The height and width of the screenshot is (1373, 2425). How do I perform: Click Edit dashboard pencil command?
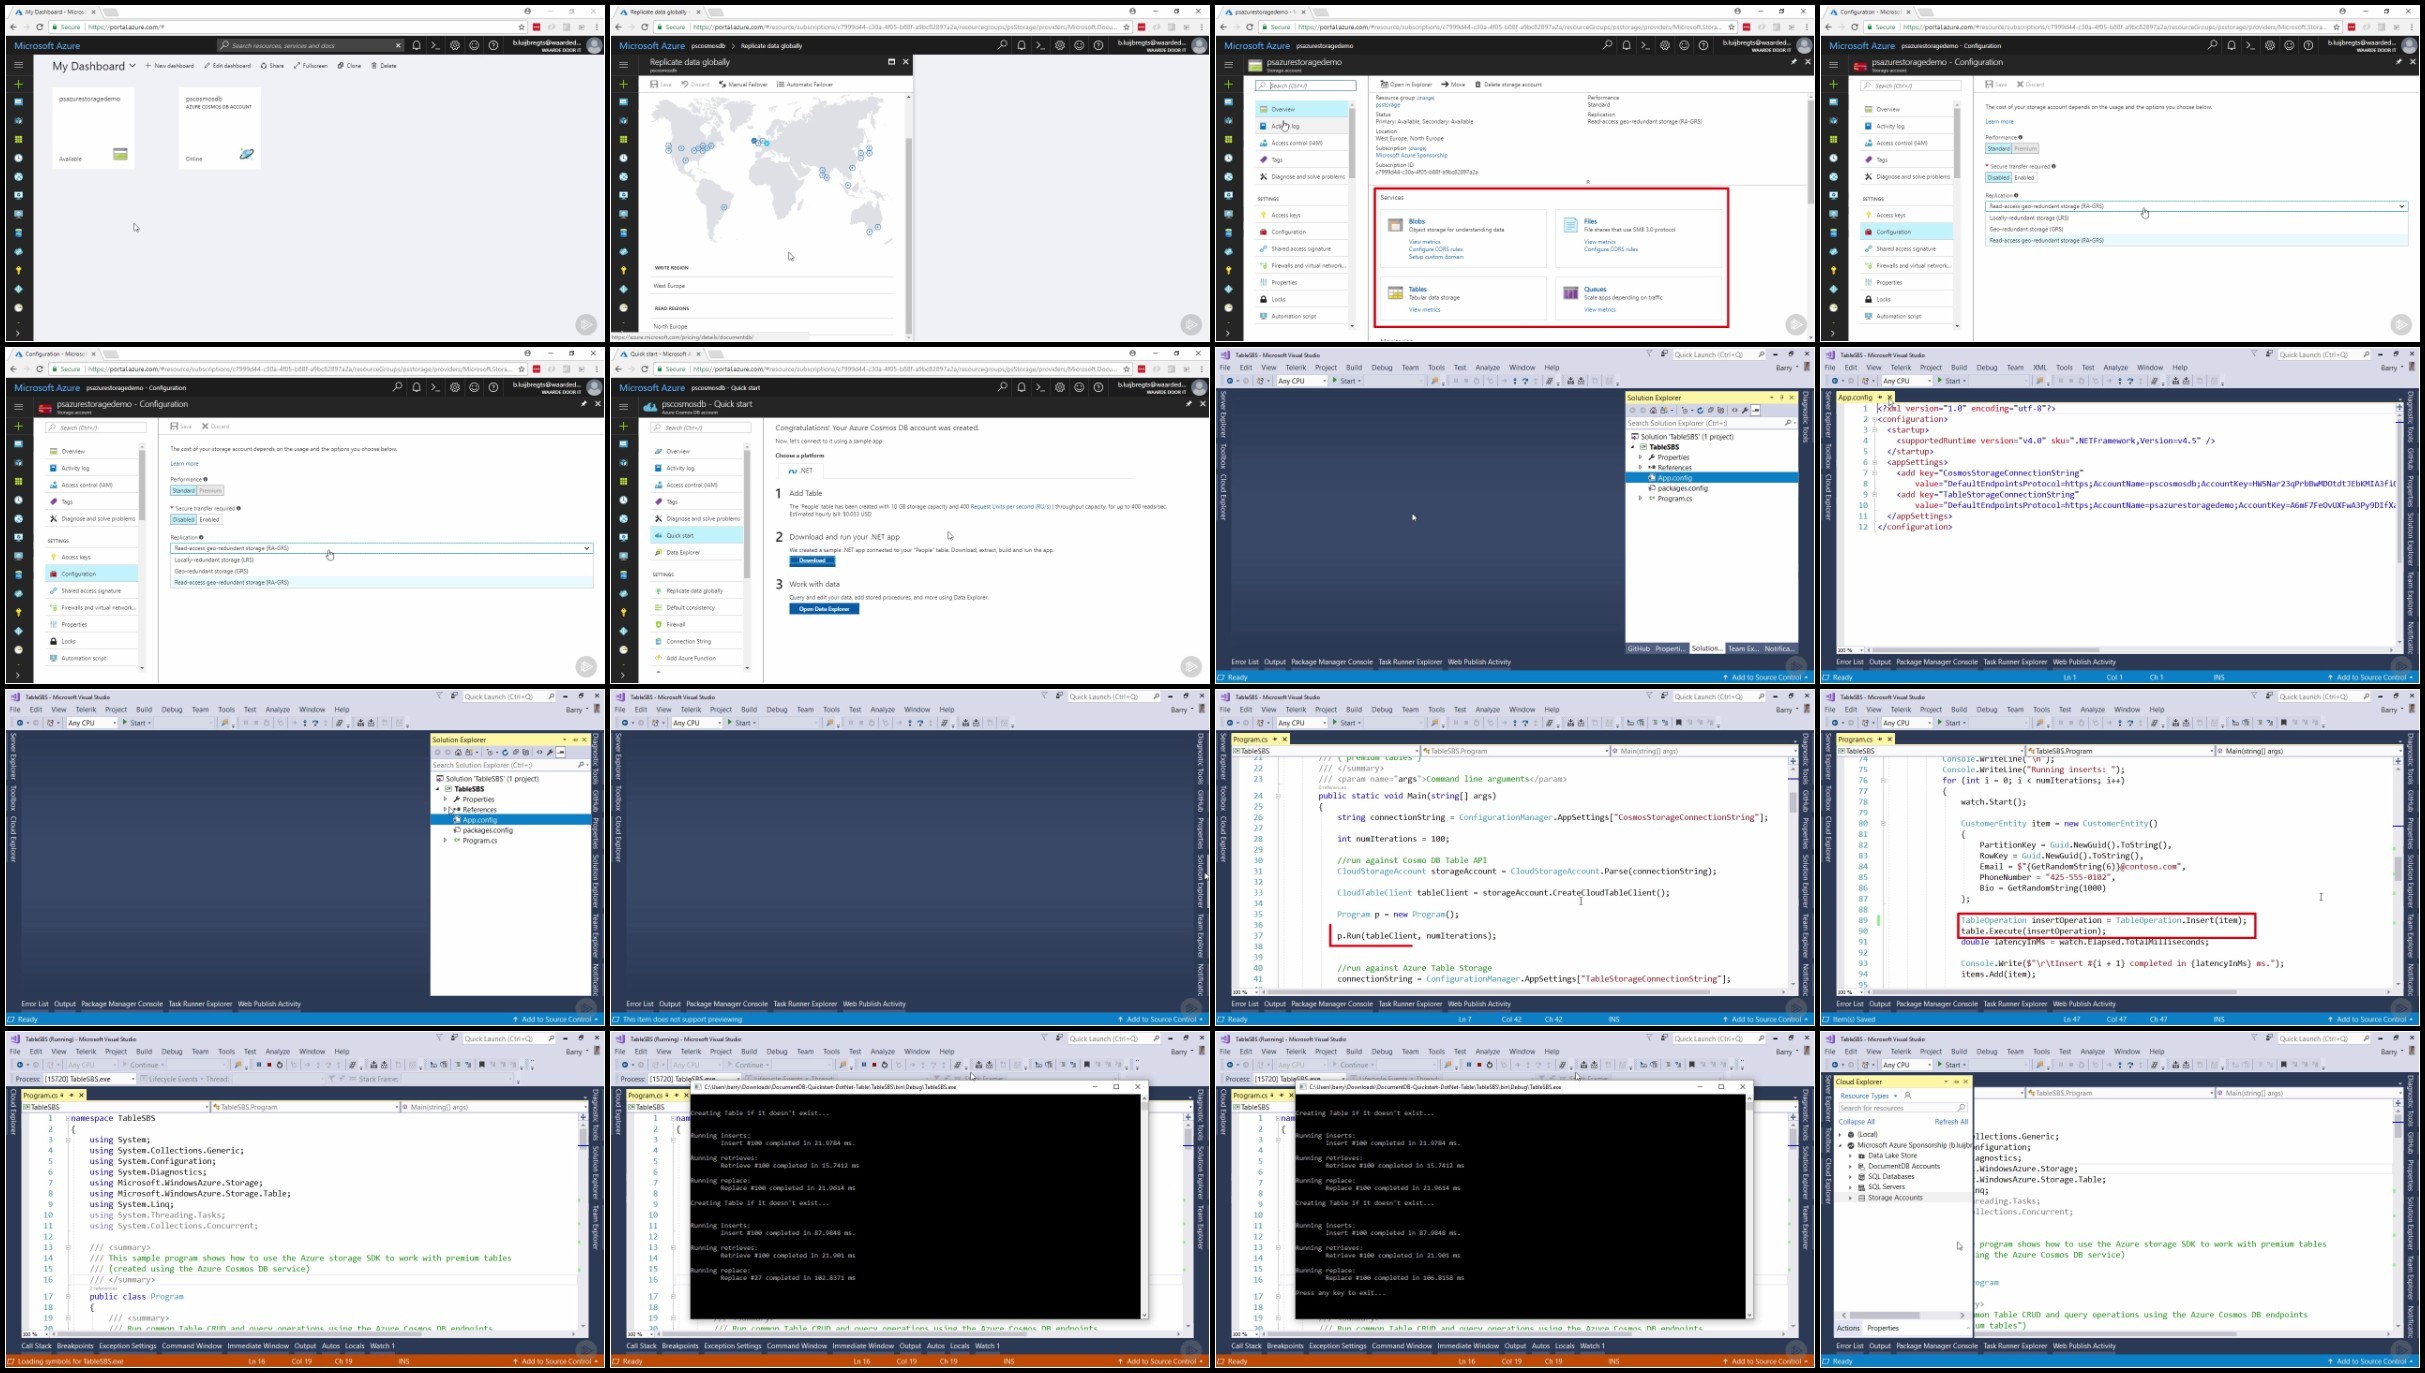(x=228, y=66)
